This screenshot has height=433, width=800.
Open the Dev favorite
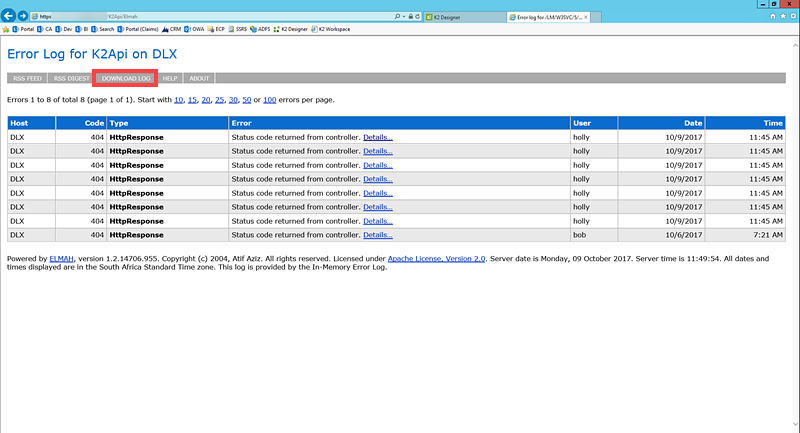pyautogui.click(x=64, y=29)
